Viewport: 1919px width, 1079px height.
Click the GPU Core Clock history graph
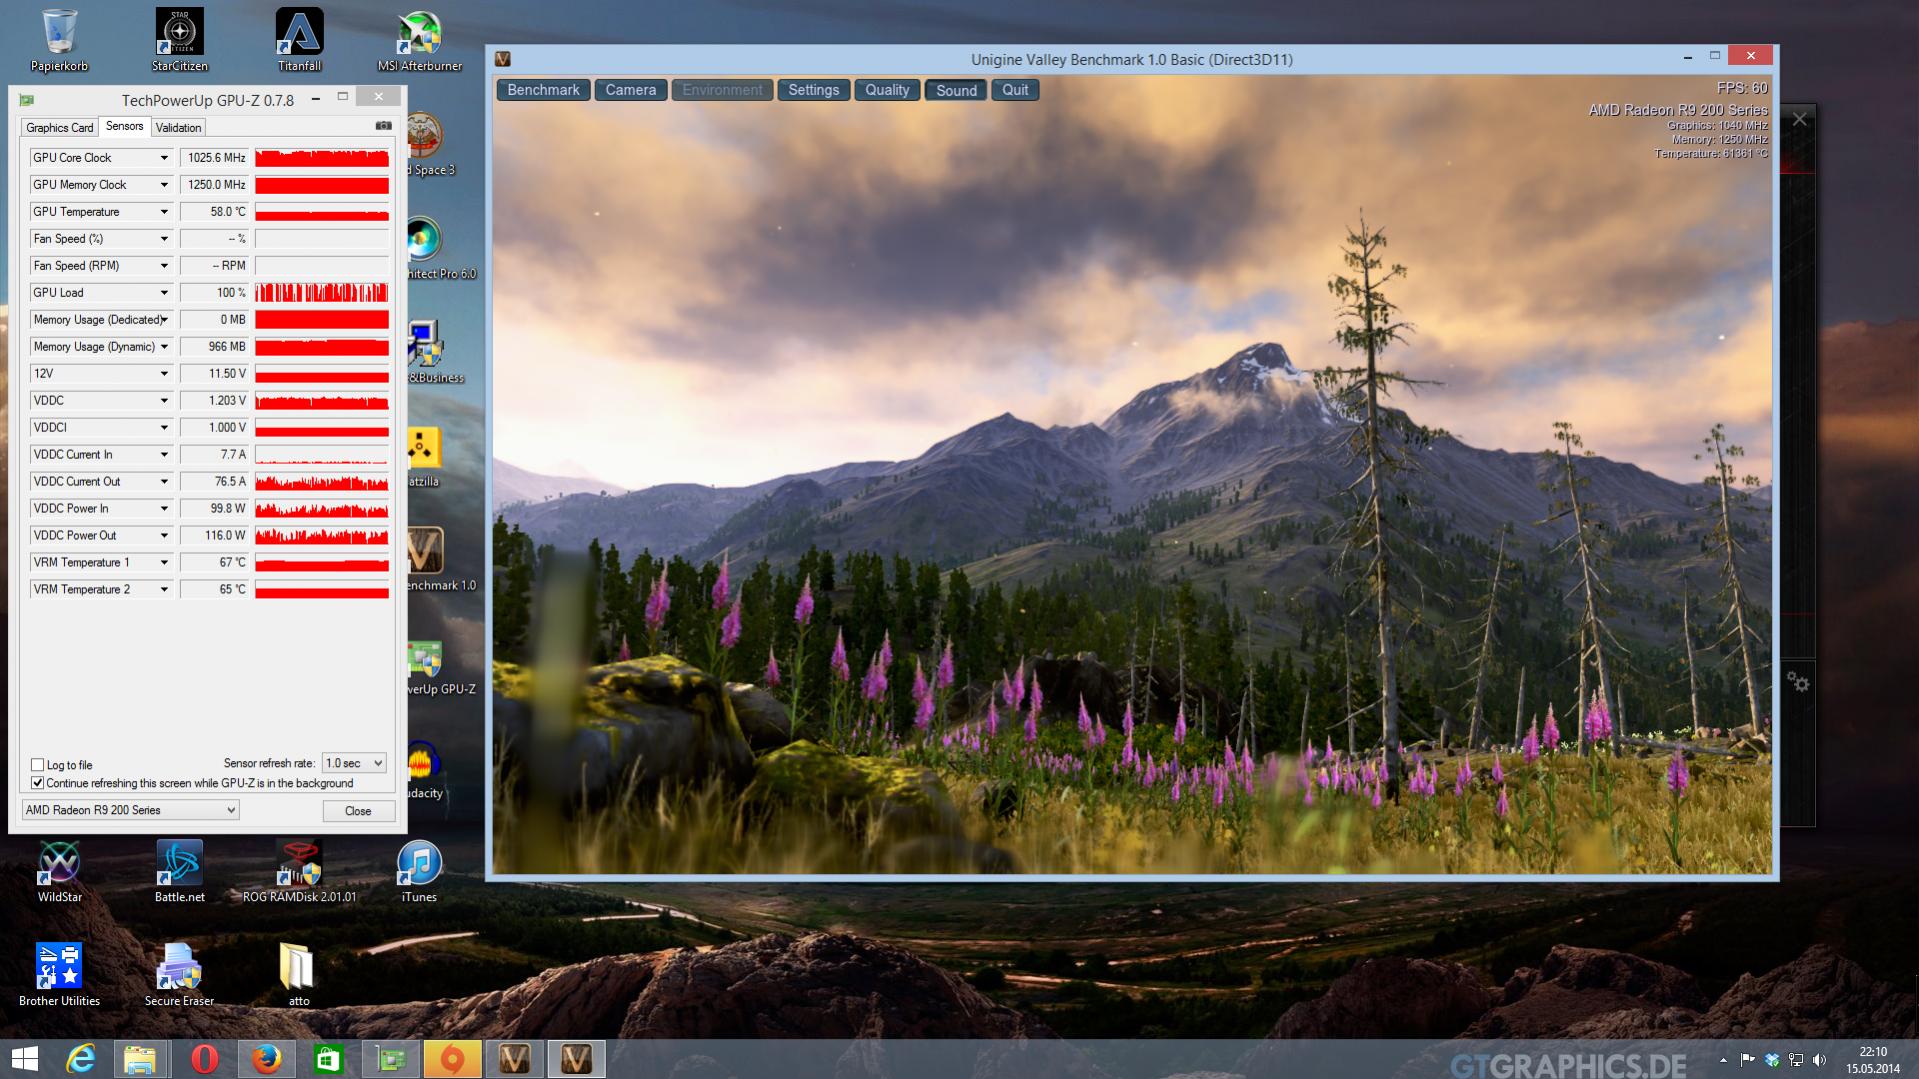coord(322,158)
